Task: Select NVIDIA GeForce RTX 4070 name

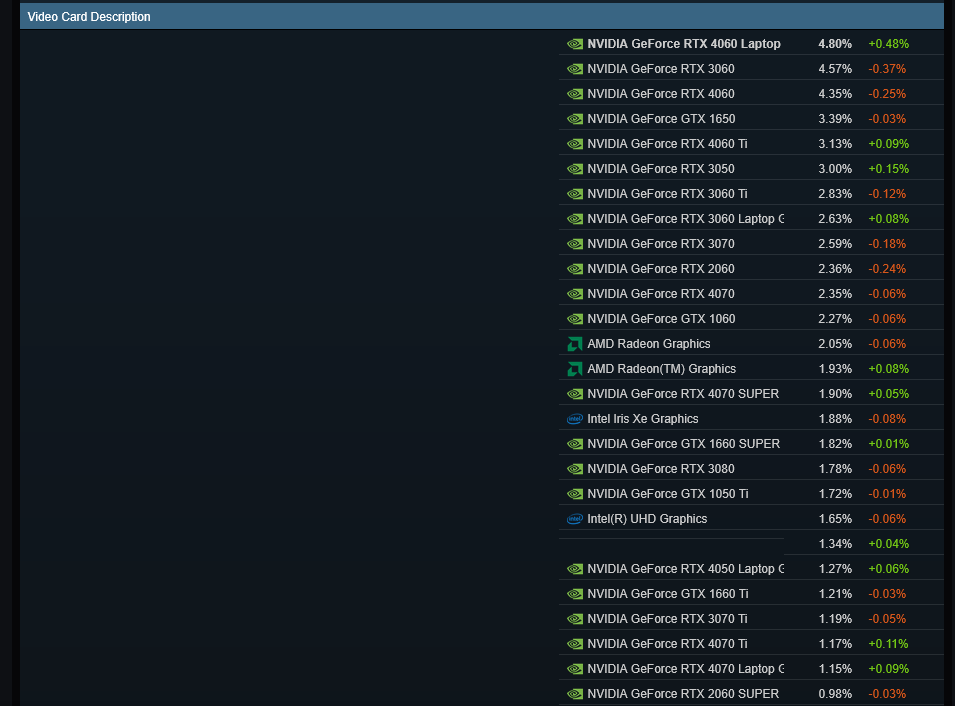Action: tap(661, 294)
